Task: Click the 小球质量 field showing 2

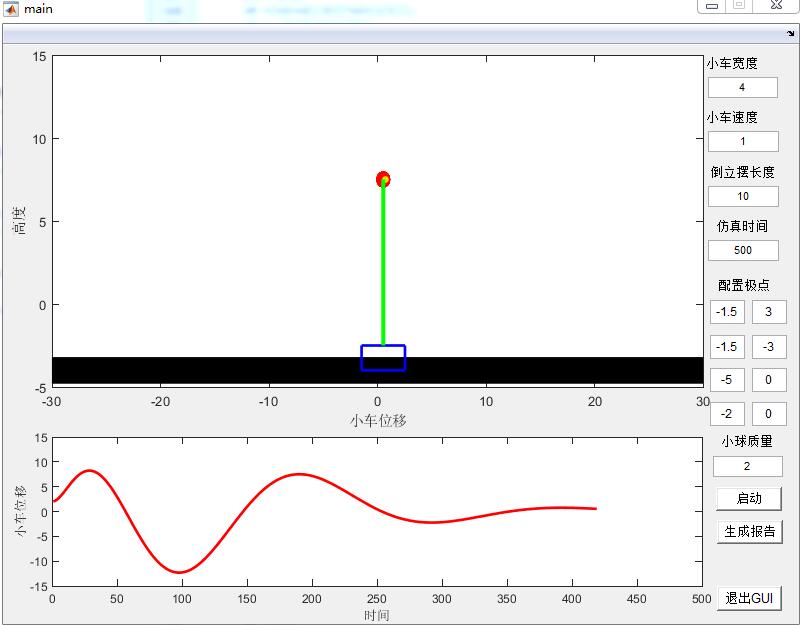Action: [x=747, y=466]
